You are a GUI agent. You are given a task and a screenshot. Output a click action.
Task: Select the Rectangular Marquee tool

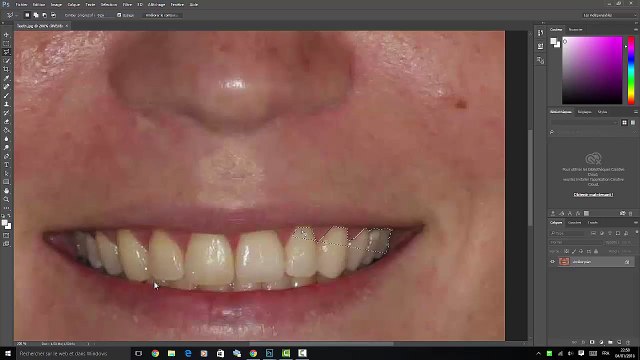point(7,43)
